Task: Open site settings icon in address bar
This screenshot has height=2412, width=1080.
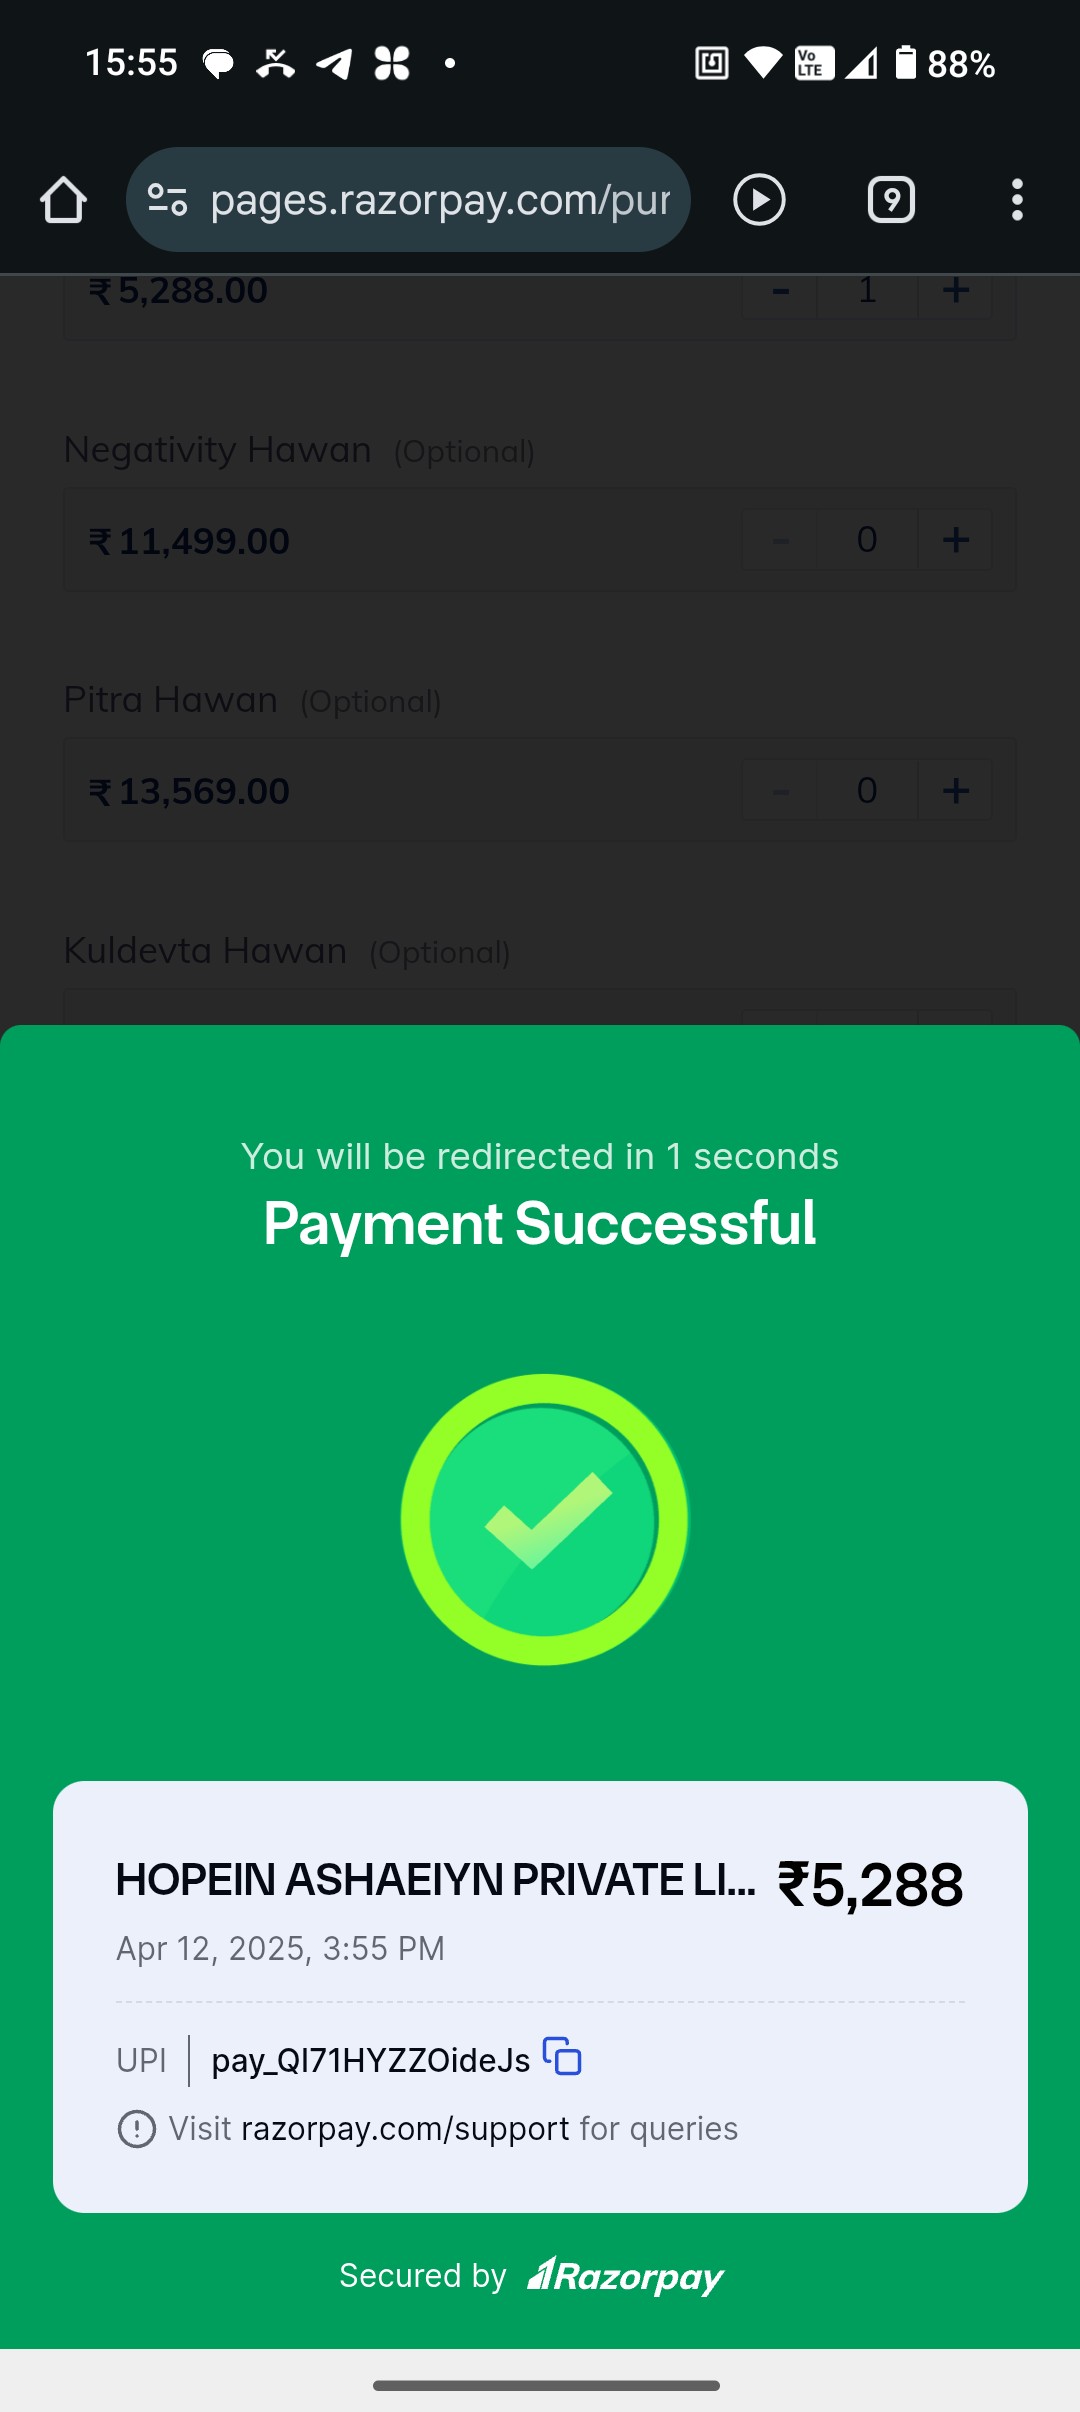Action: click(167, 200)
